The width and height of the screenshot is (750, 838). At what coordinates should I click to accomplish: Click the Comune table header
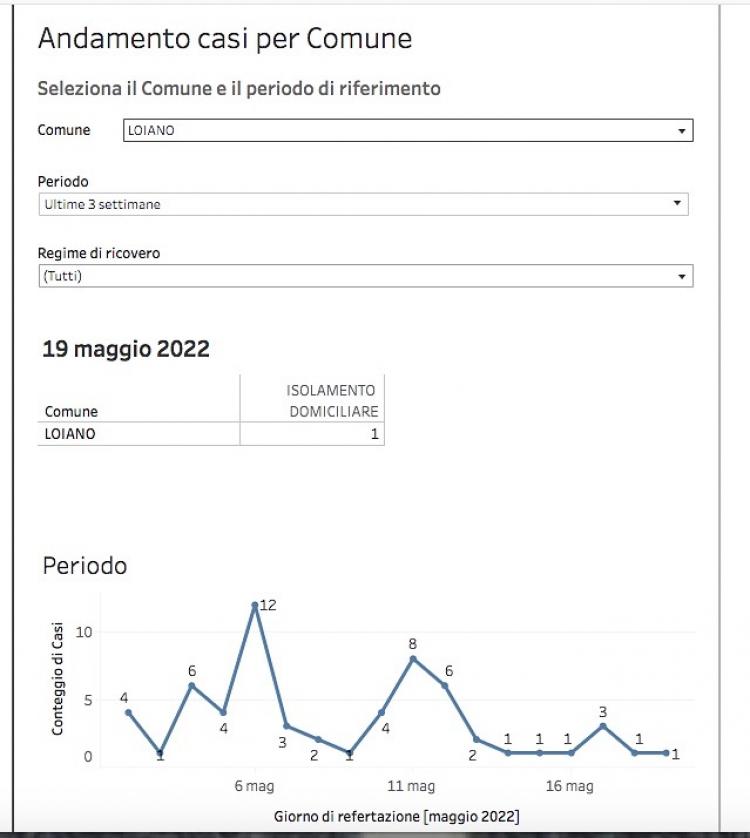pos(71,411)
